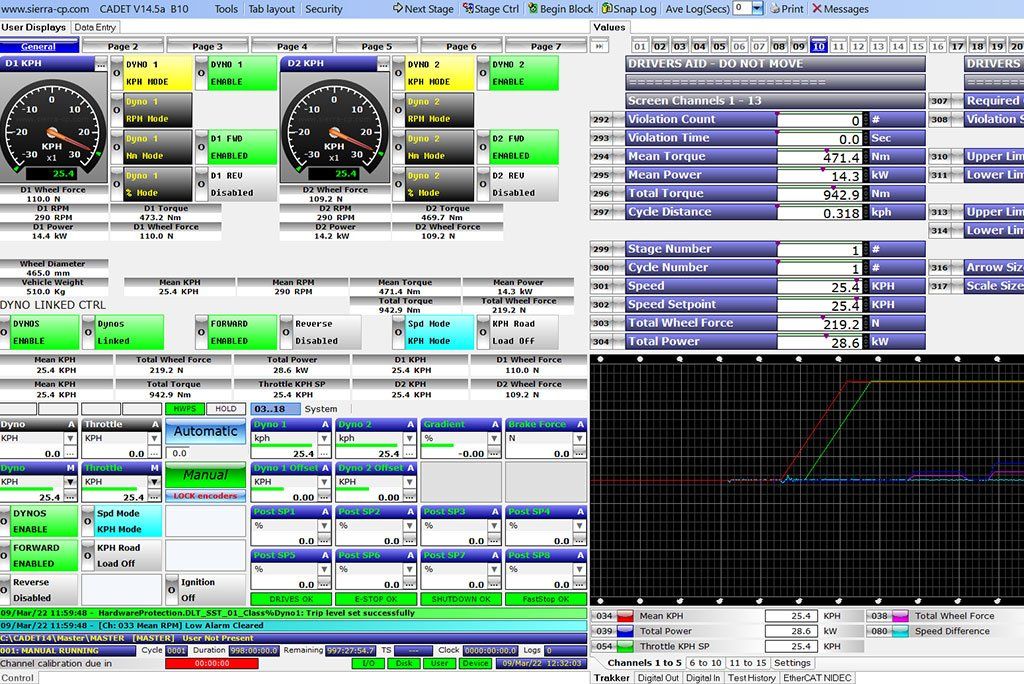
Task: Click the 304 channel number button
Action: (601, 342)
